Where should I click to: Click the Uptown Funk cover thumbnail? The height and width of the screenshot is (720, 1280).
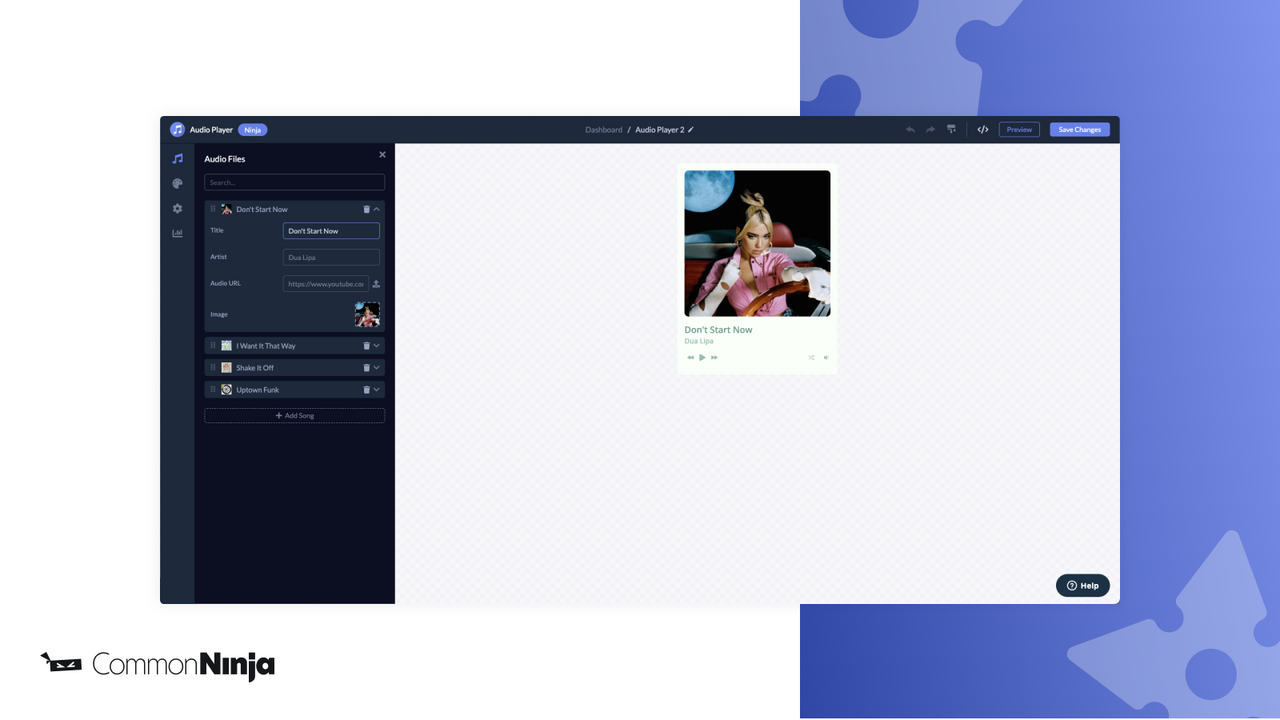226,389
